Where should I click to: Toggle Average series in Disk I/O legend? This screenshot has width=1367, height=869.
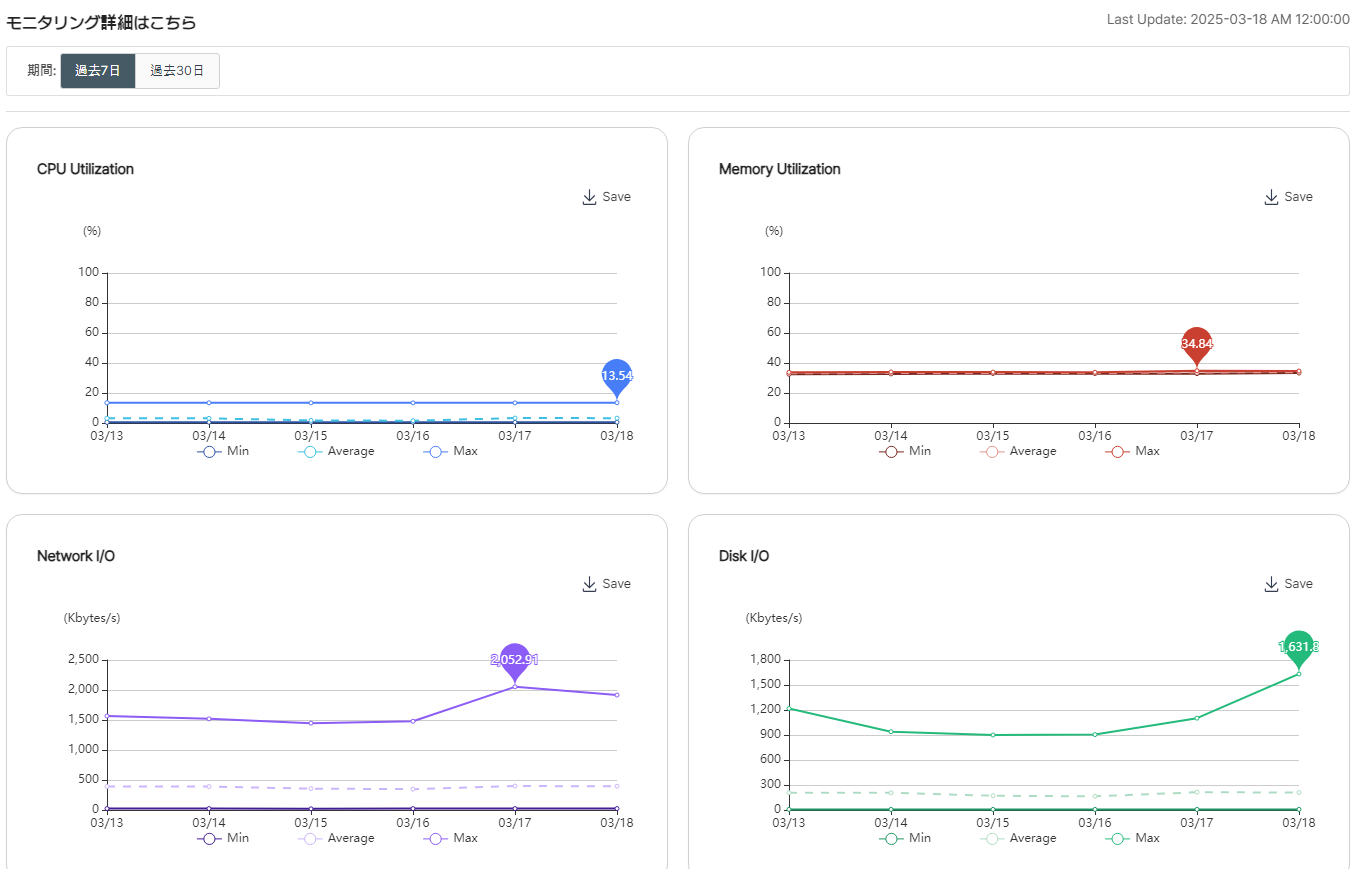(1018, 838)
